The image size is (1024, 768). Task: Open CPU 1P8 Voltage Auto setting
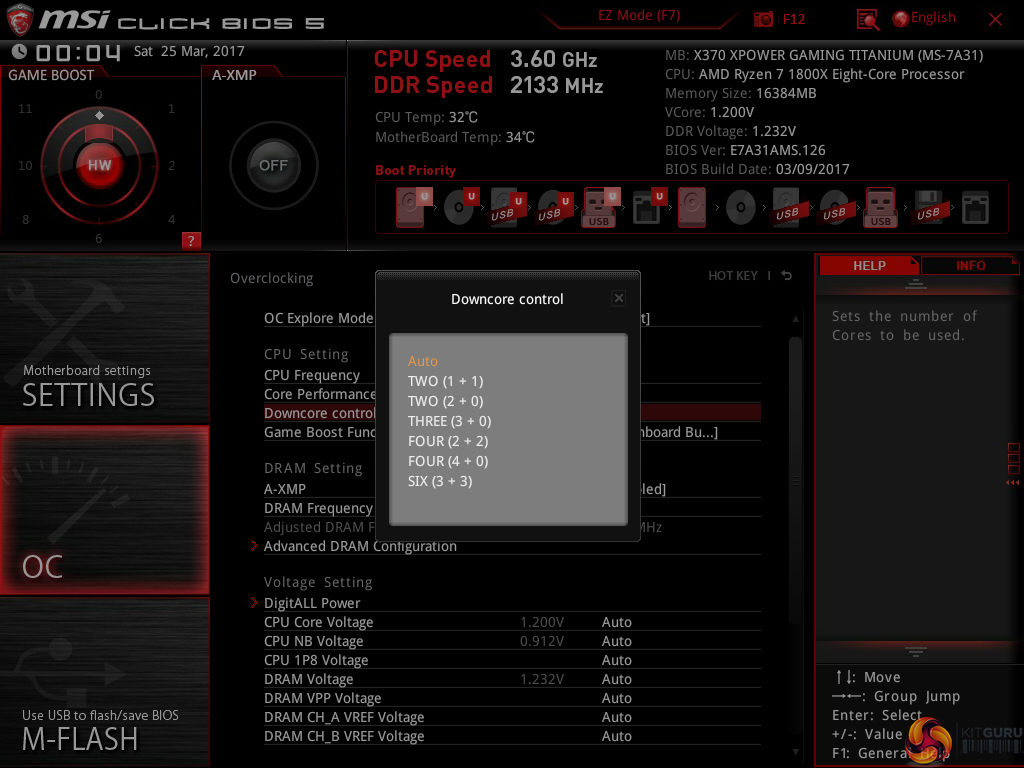(616, 660)
